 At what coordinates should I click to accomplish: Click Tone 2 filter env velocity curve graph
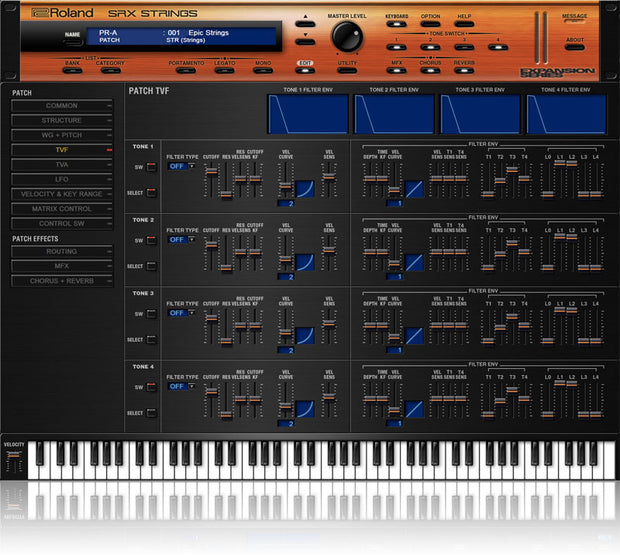(x=414, y=263)
